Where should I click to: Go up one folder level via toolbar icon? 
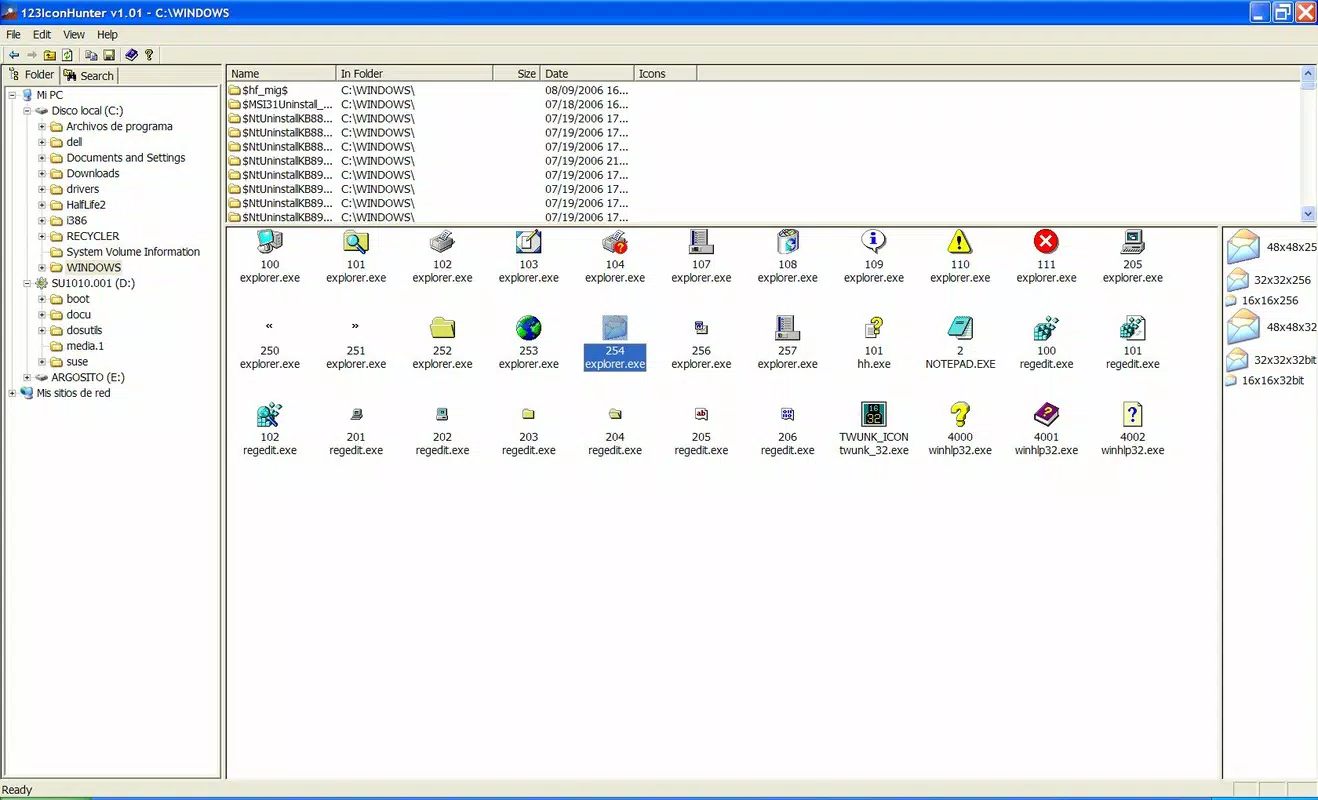pos(50,55)
